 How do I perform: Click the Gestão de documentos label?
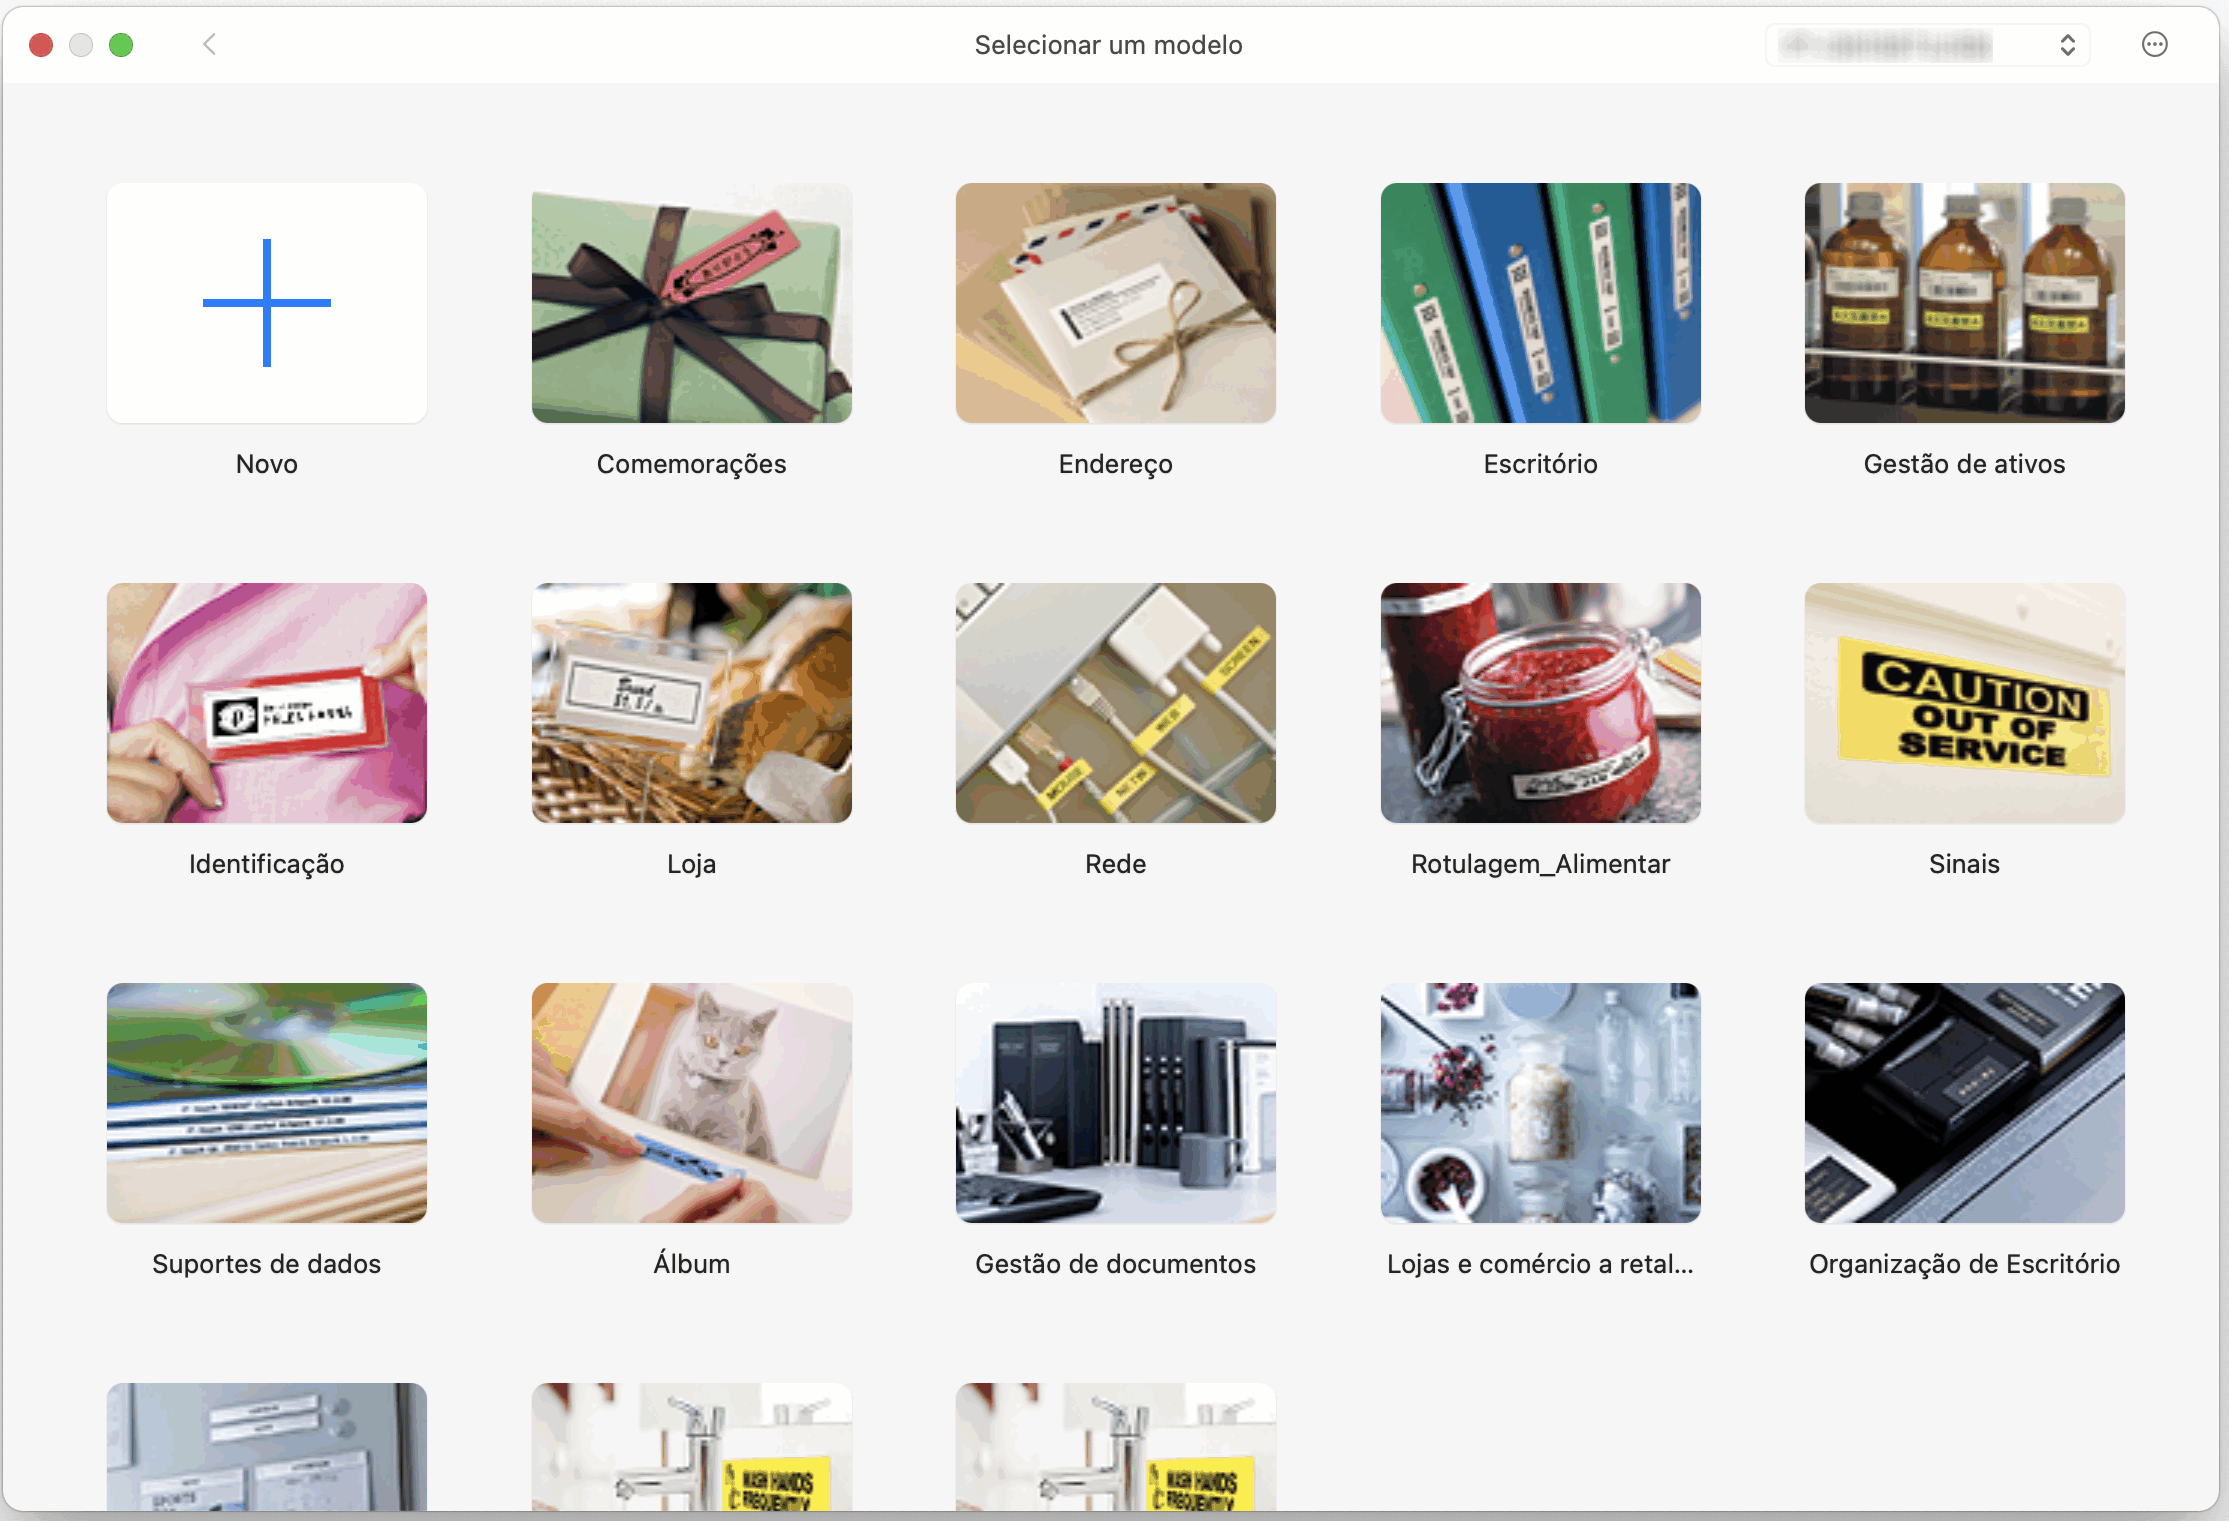pyautogui.click(x=1116, y=1264)
